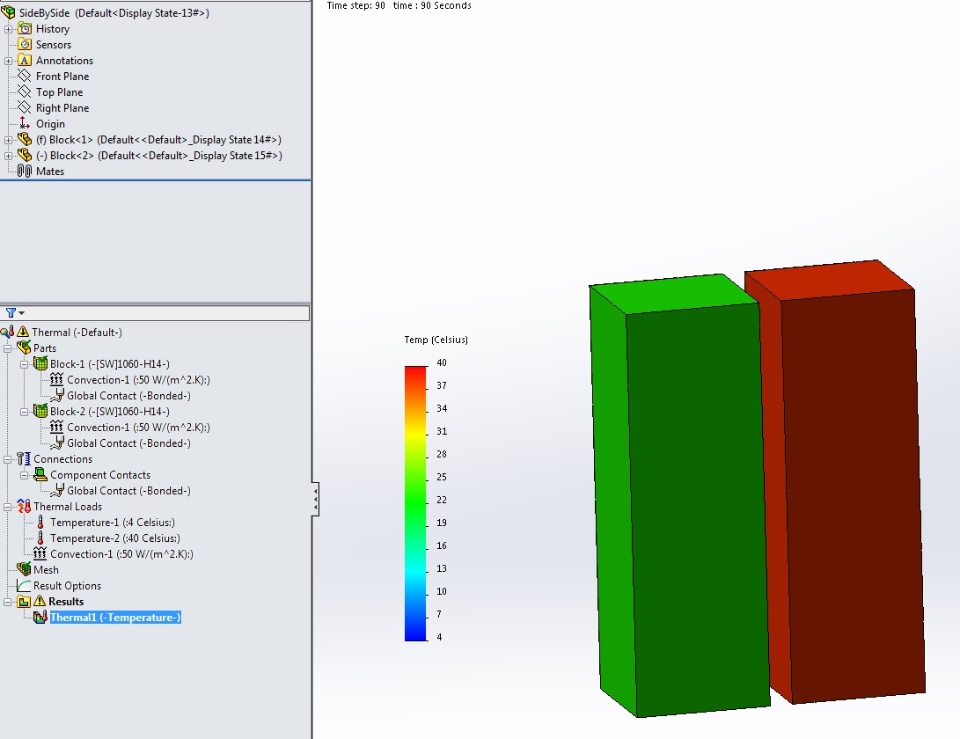Click the Component Contacts icon
This screenshot has width=960, height=739.
pos(40,475)
